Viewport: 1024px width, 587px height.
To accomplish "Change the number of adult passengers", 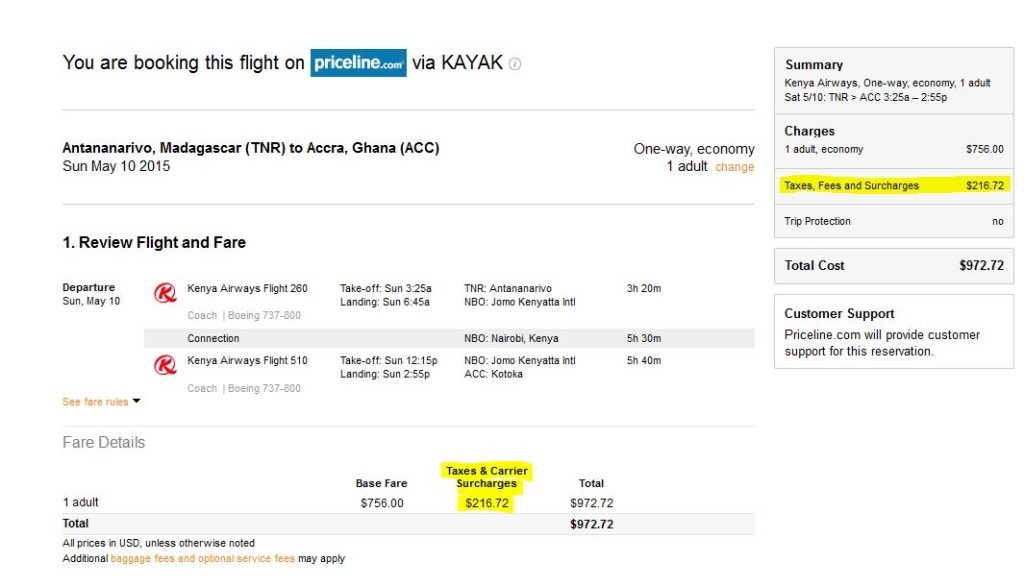I will pos(735,167).
